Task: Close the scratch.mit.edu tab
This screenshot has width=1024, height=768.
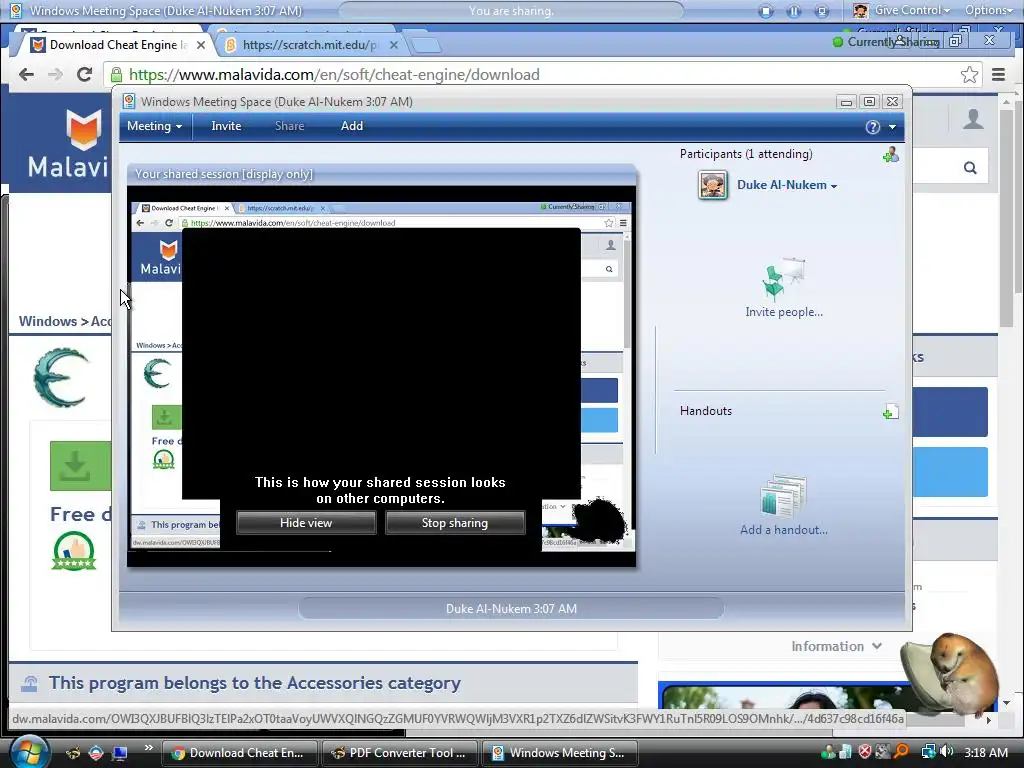Action: pyautogui.click(x=393, y=45)
